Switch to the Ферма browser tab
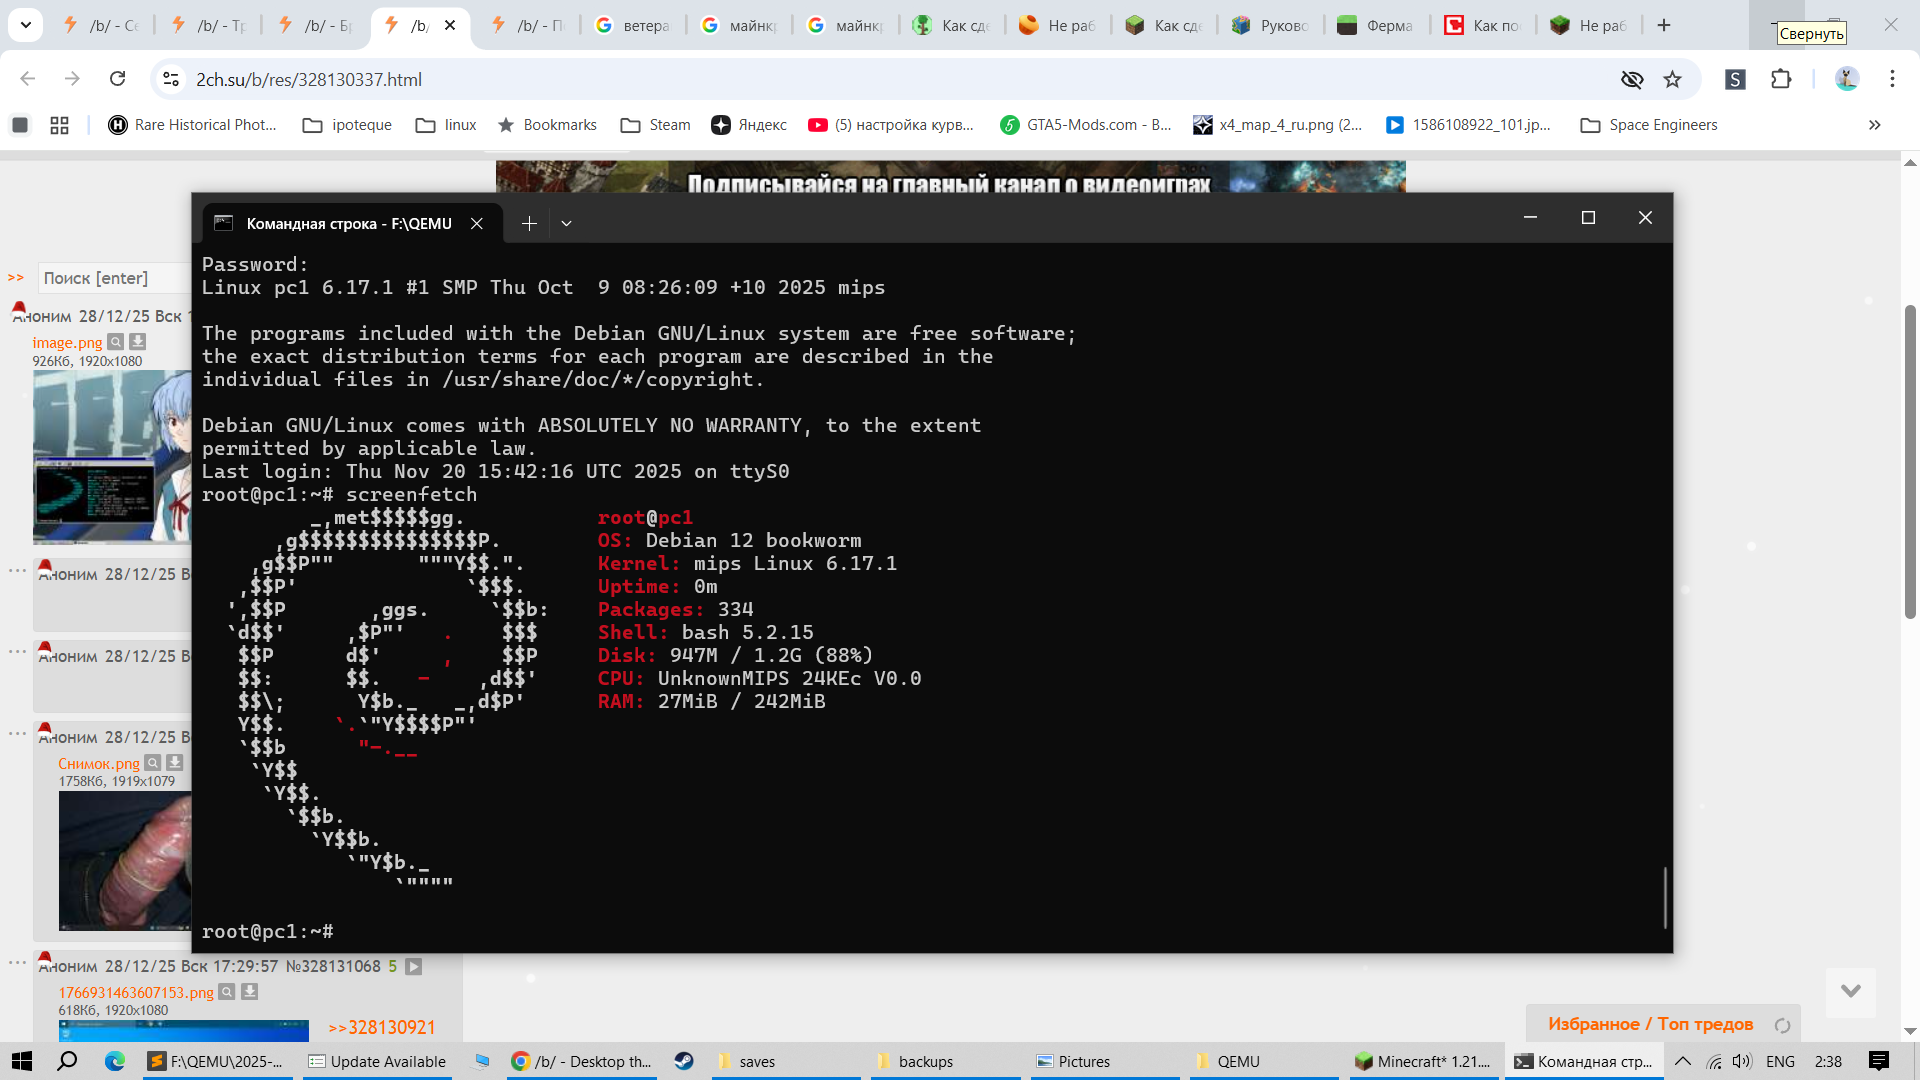This screenshot has width=1920, height=1080. point(1377,25)
